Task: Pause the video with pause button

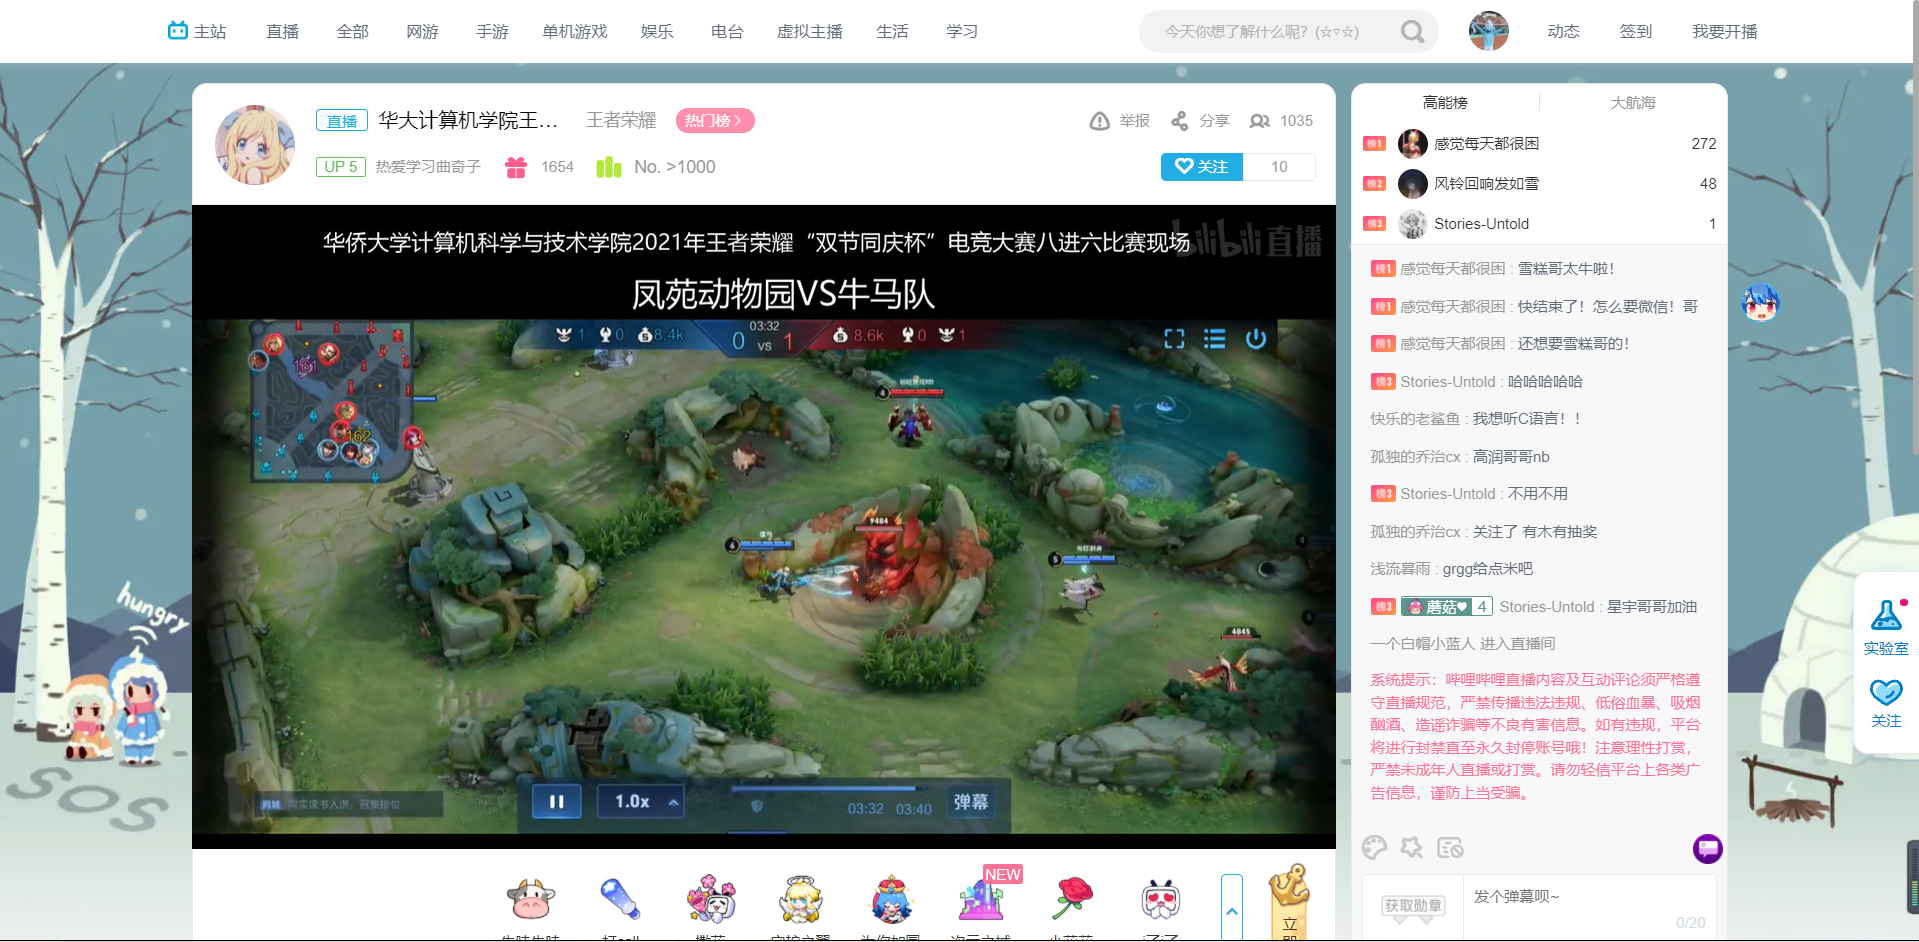Action: (557, 802)
